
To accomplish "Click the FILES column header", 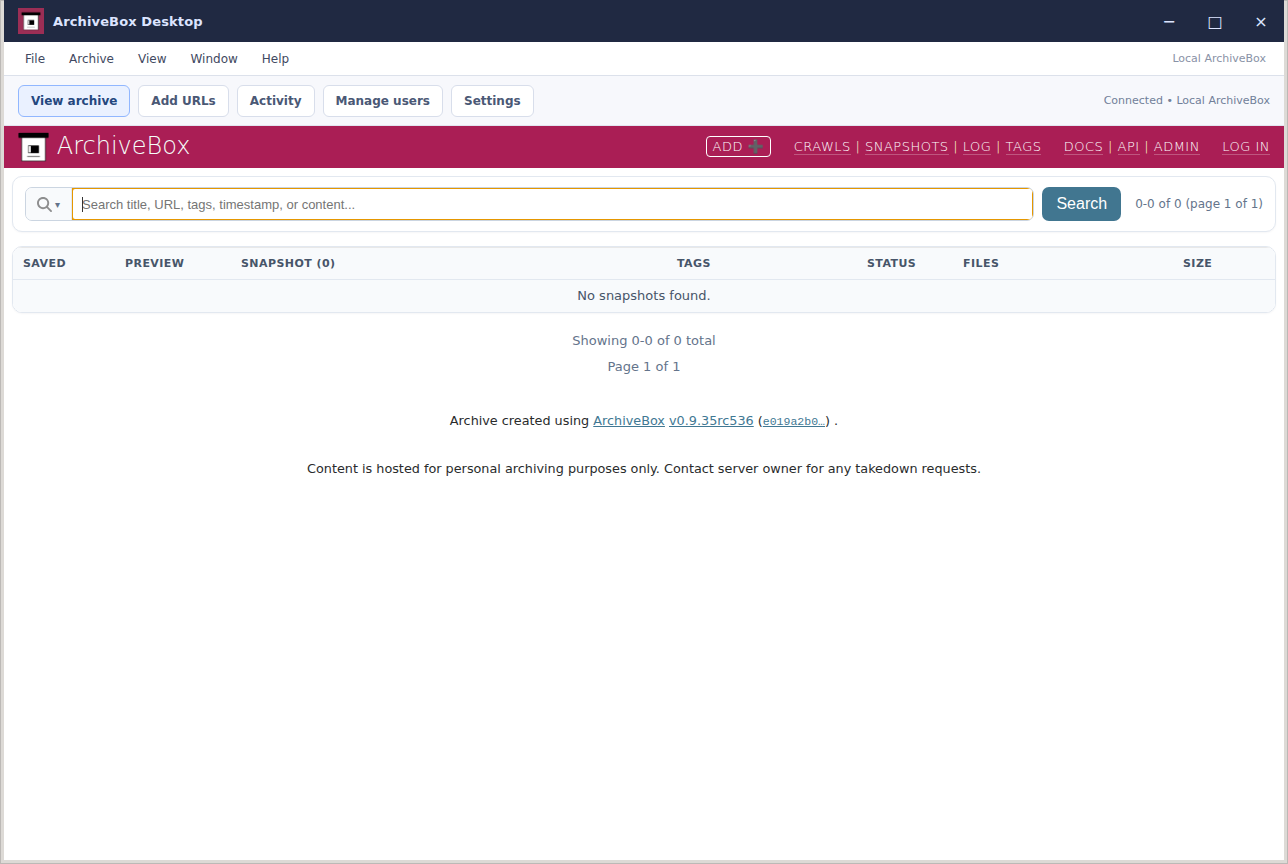I will click(x=981, y=263).
